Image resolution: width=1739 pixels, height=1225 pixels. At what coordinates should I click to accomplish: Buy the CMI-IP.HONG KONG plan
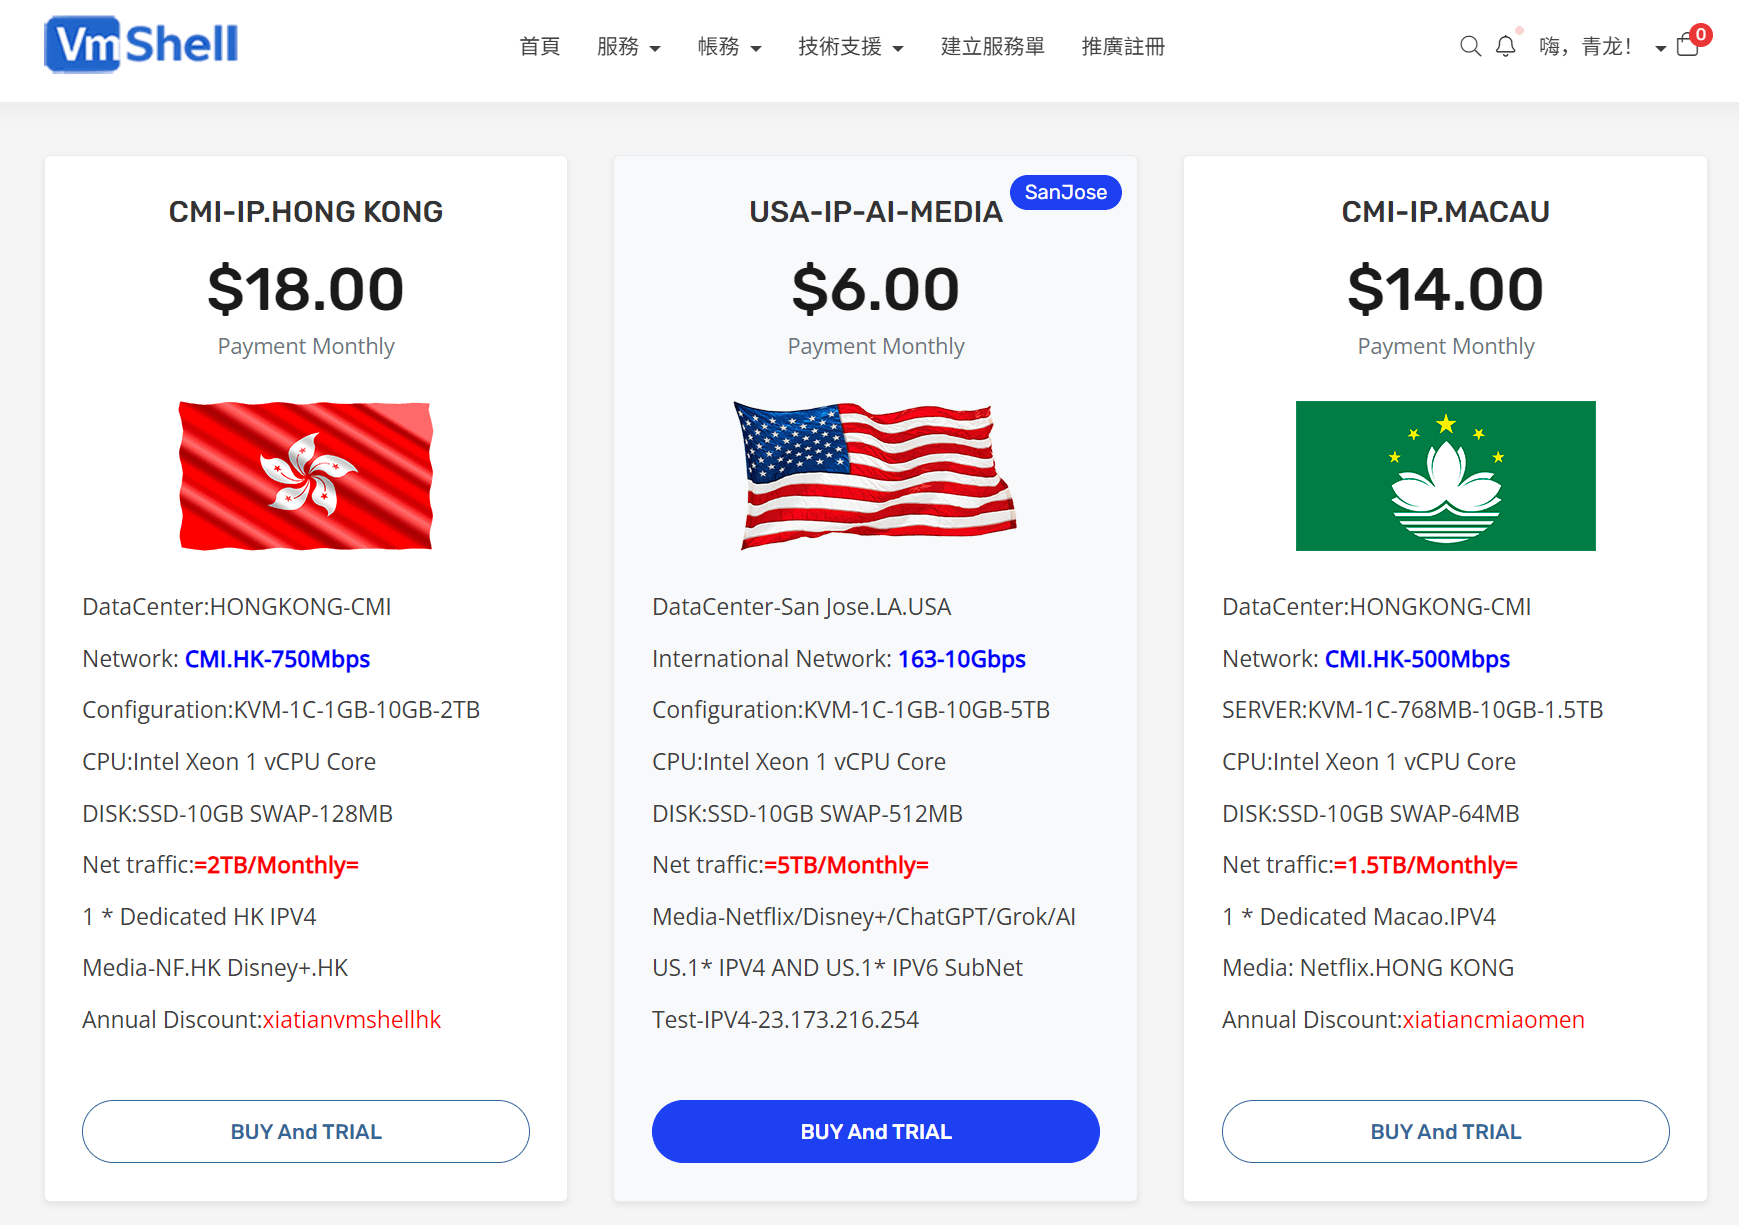tap(306, 1131)
